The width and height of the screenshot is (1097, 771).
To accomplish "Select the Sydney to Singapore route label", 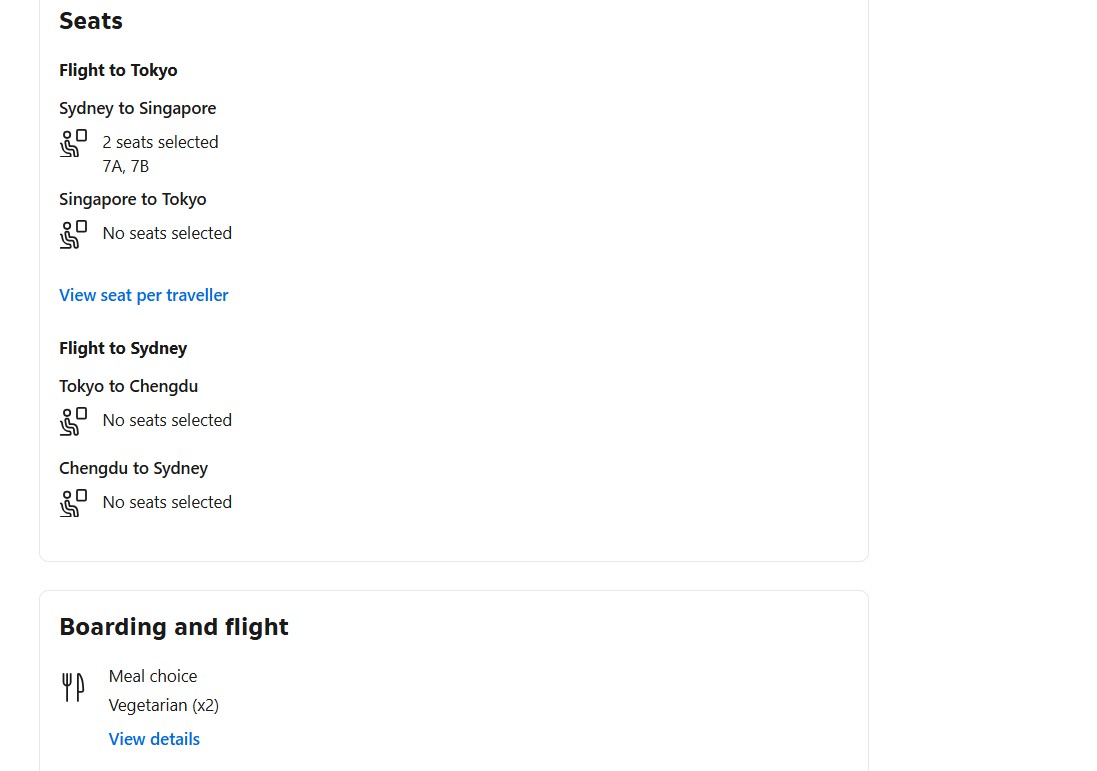I will coord(137,108).
